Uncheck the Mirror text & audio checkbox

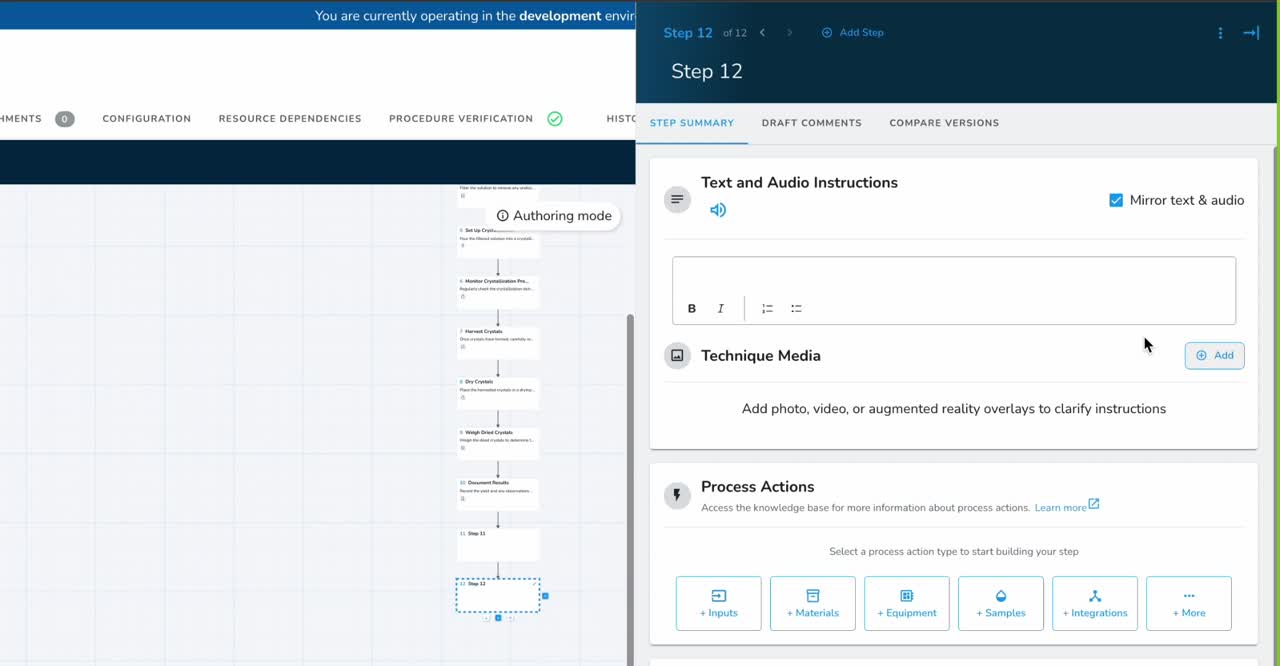click(x=1116, y=200)
